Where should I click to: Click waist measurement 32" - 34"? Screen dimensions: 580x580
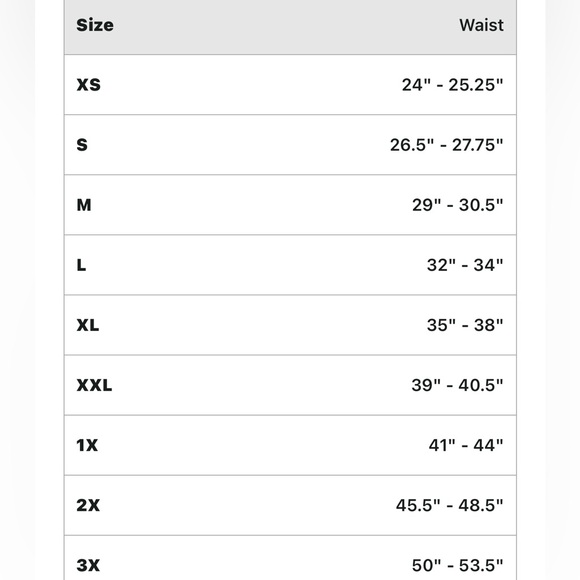[465, 265]
